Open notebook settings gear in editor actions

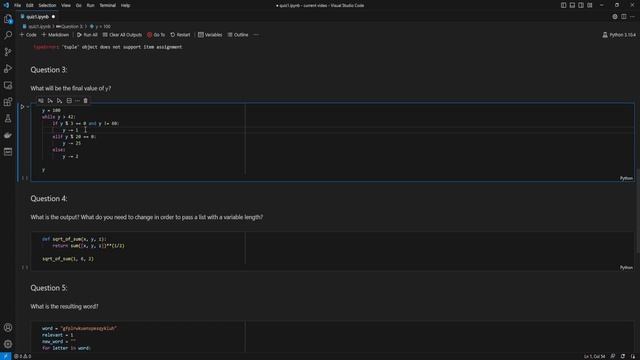point(615,17)
